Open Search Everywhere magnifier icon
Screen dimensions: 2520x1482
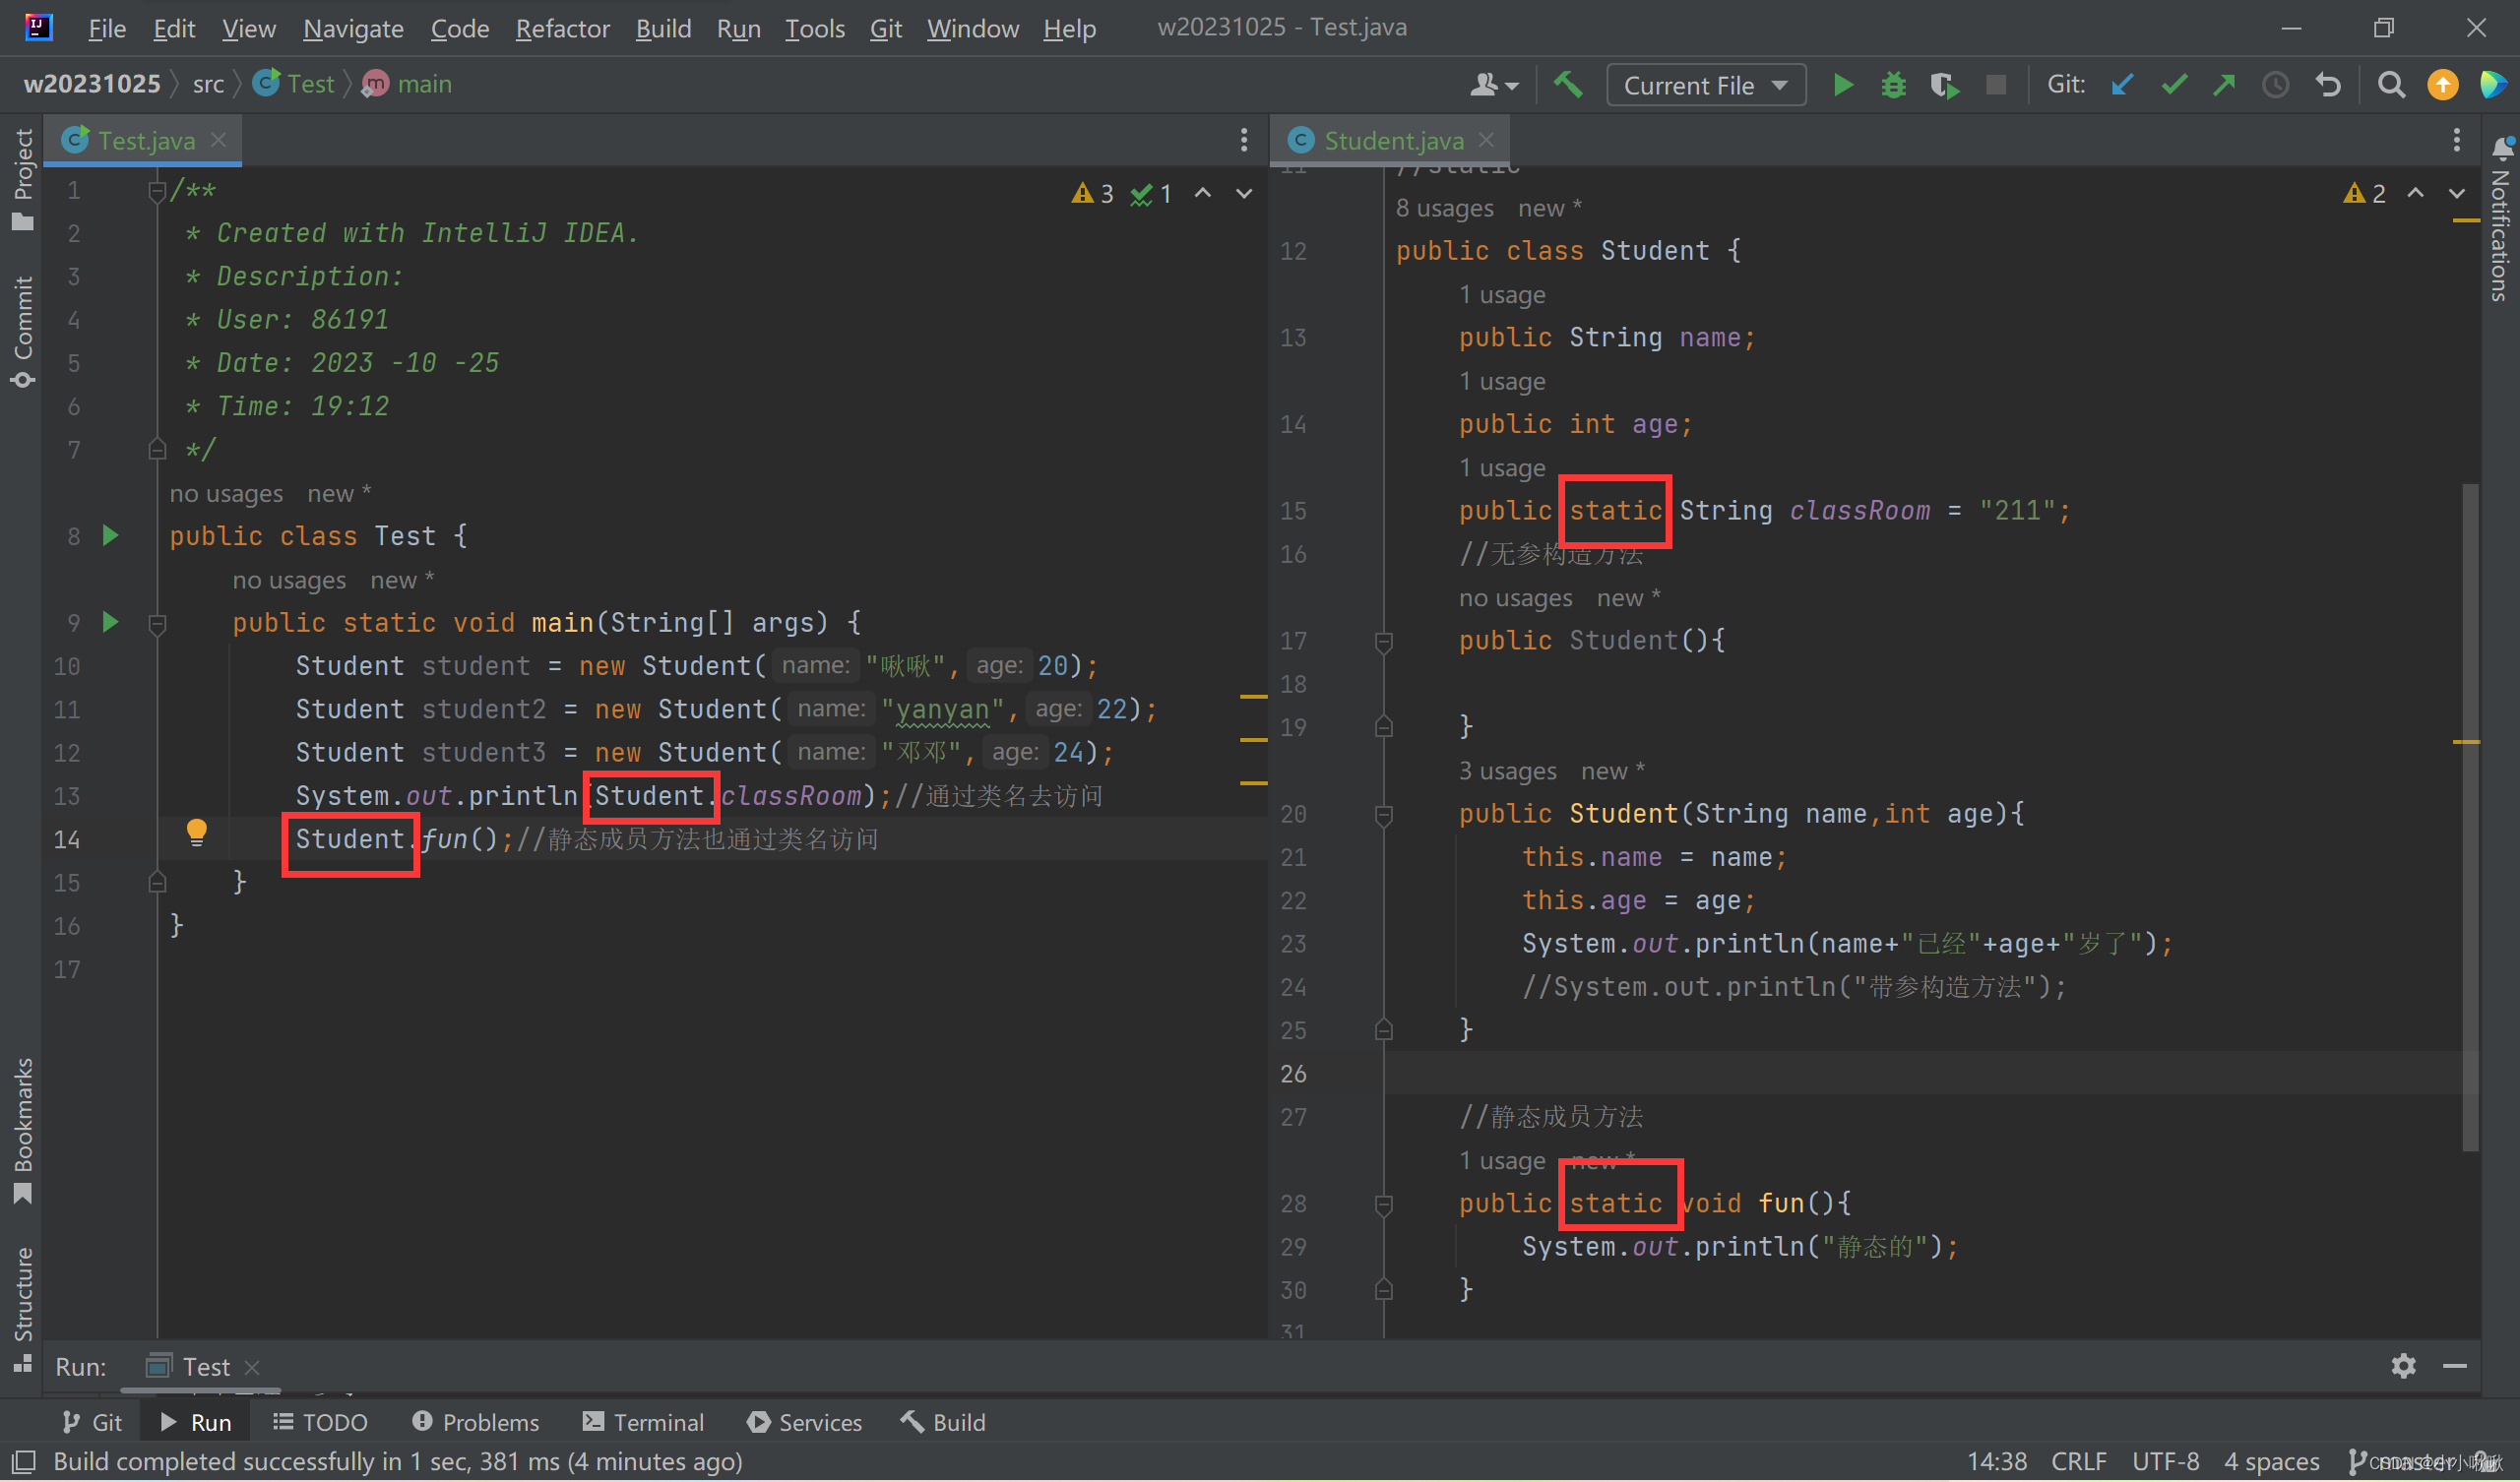point(2390,85)
